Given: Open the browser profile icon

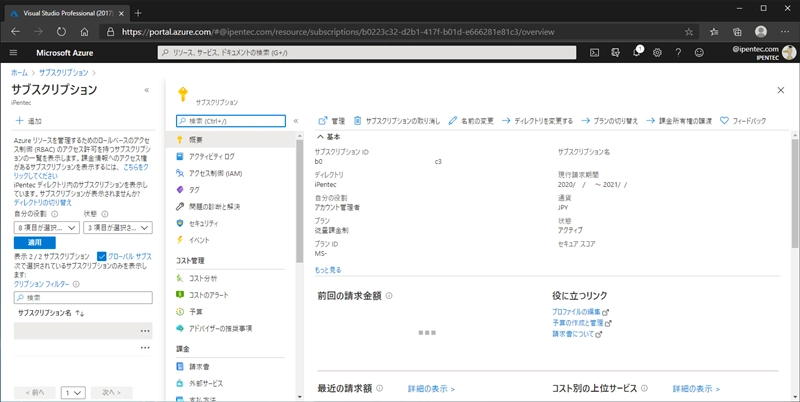Looking at the screenshot, I should point(761,32).
